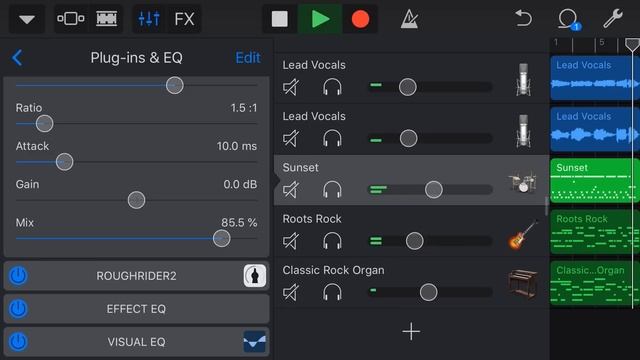Viewport: 640px width, 360px height.
Task: Solo the second Lead Vocals track
Action: click(332, 138)
